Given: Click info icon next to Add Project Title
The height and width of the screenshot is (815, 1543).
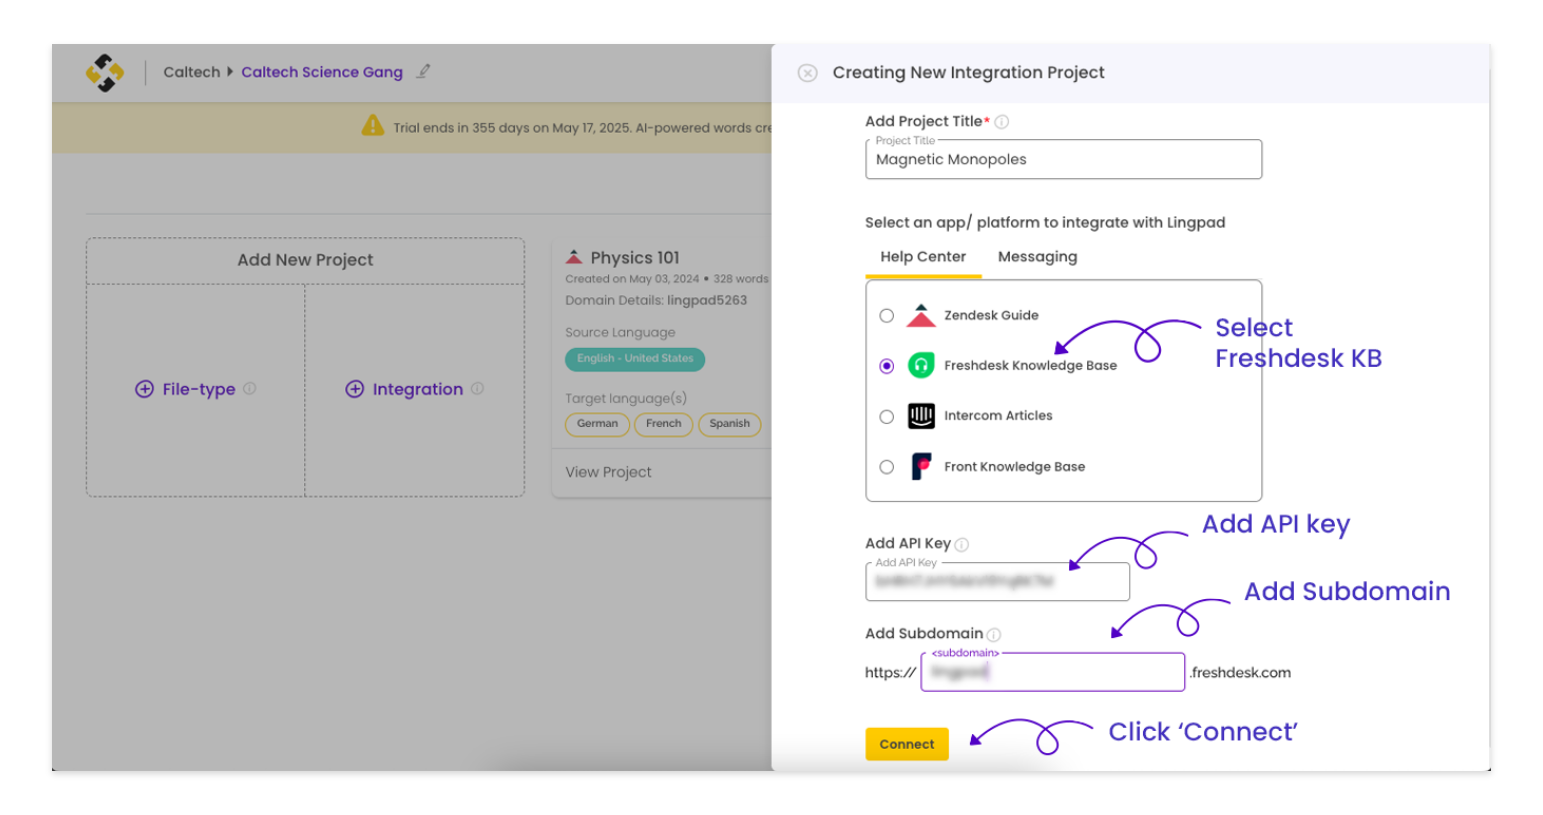Looking at the screenshot, I should point(1002,122).
